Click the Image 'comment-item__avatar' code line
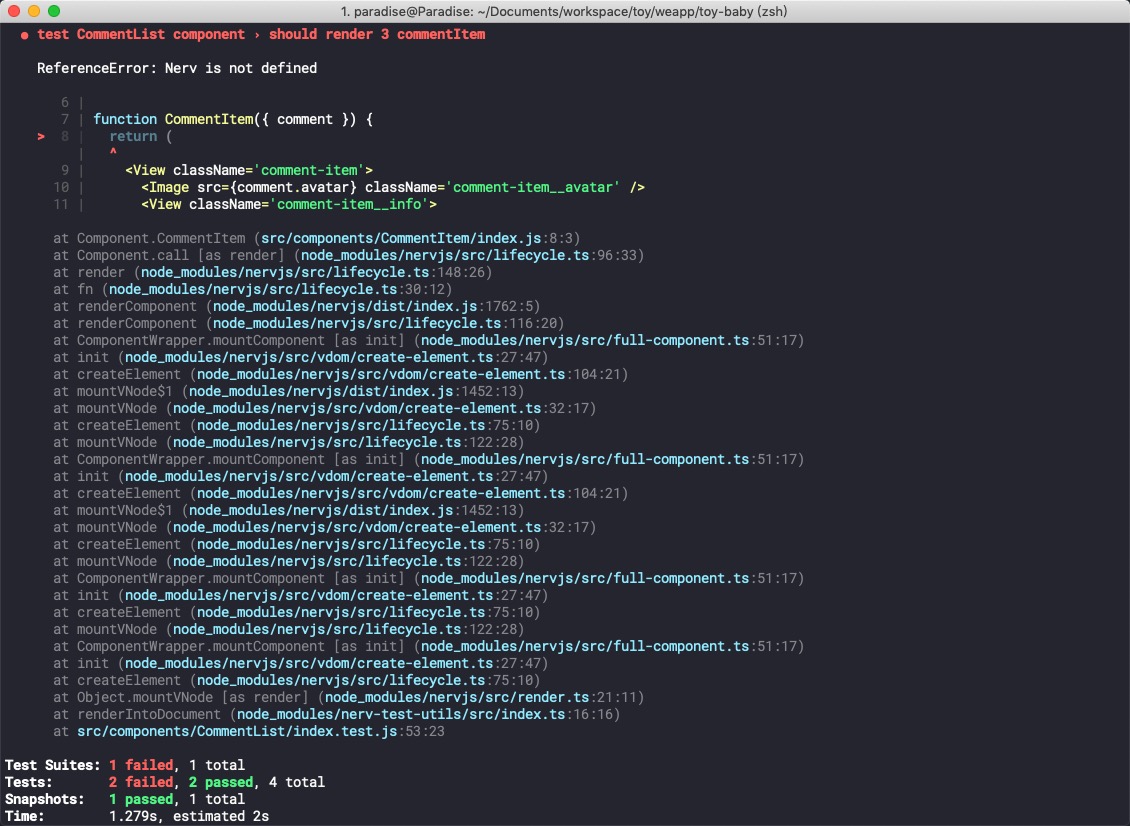This screenshot has height=826, width=1130. point(393,187)
